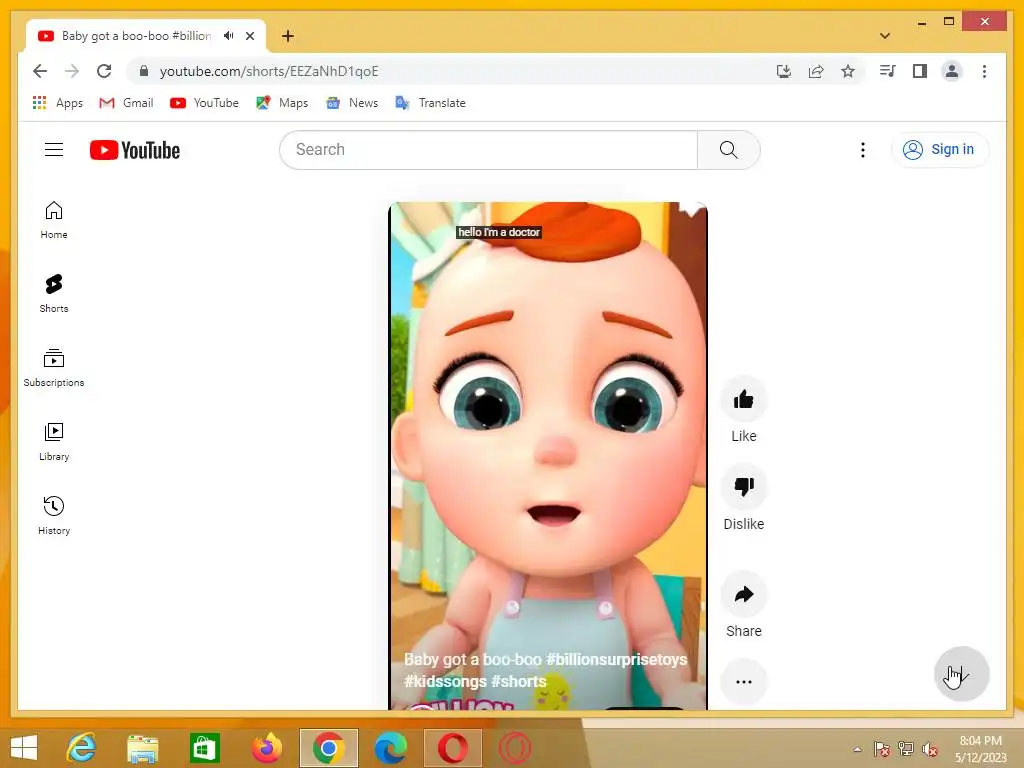Reload the page
Image resolution: width=1024 pixels, height=768 pixels.
pyautogui.click(x=104, y=71)
